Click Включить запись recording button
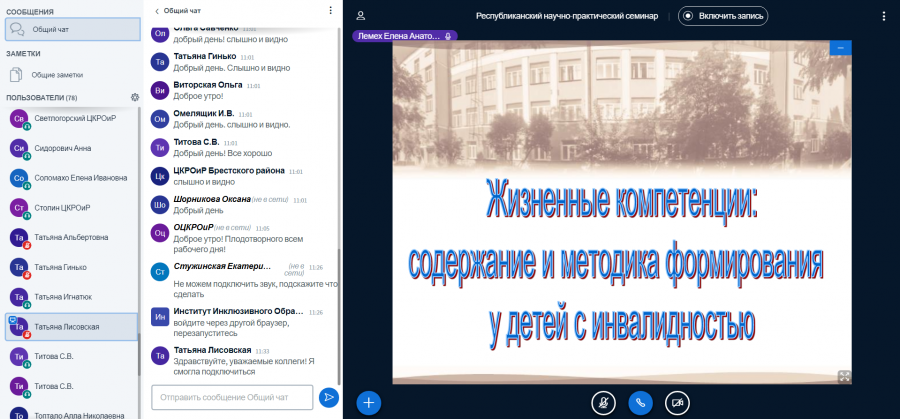Screen dimensions: 900x419 pos(723,16)
